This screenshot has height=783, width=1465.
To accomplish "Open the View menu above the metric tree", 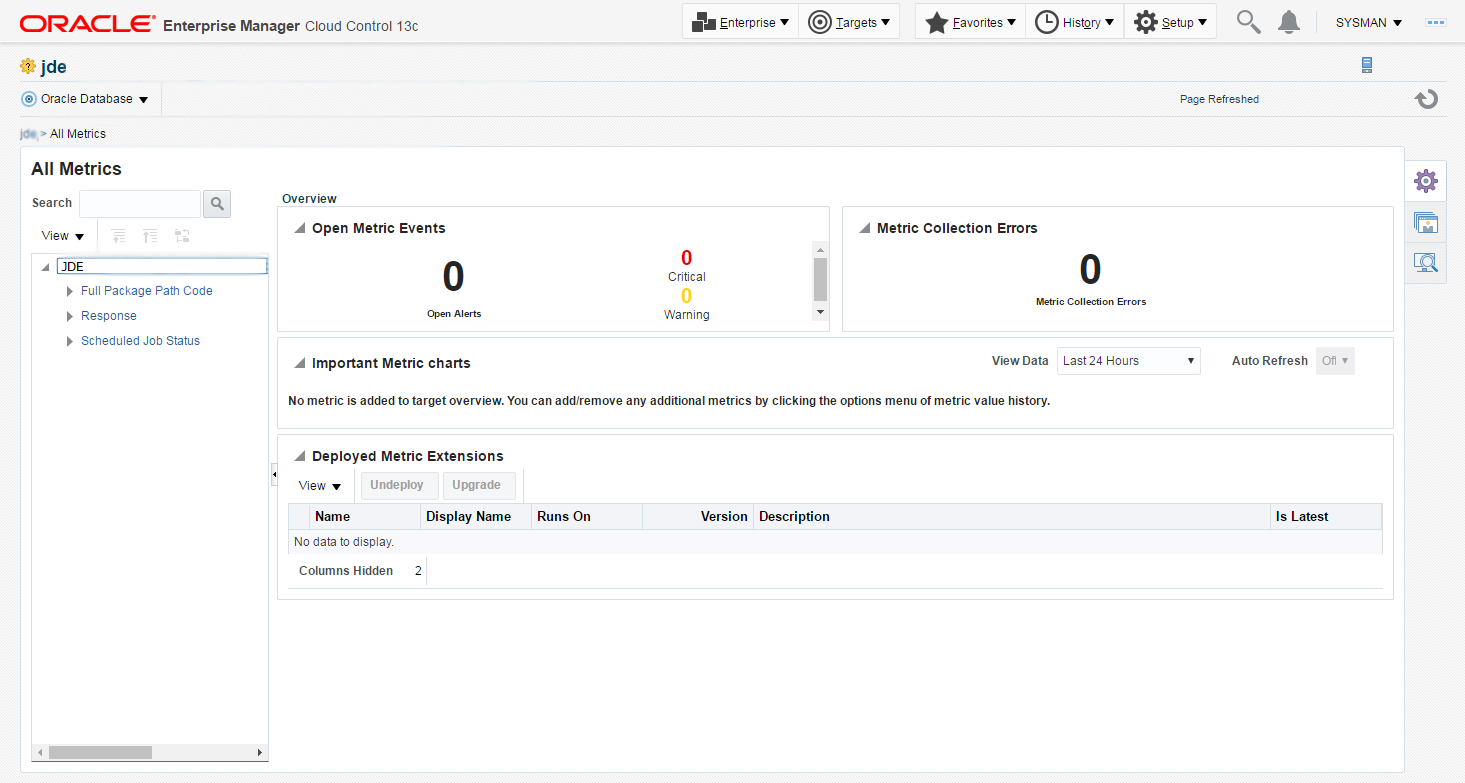I will [63, 236].
